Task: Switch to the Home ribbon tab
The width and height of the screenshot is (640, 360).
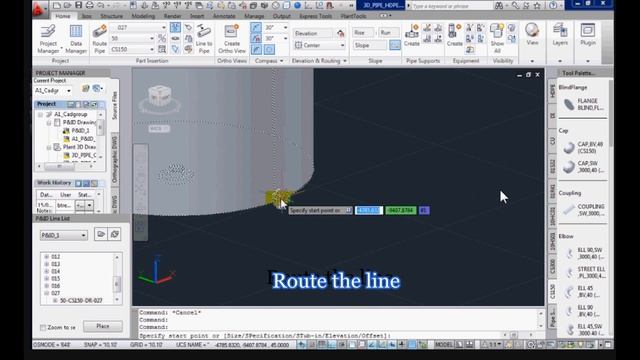Action: click(x=62, y=16)
